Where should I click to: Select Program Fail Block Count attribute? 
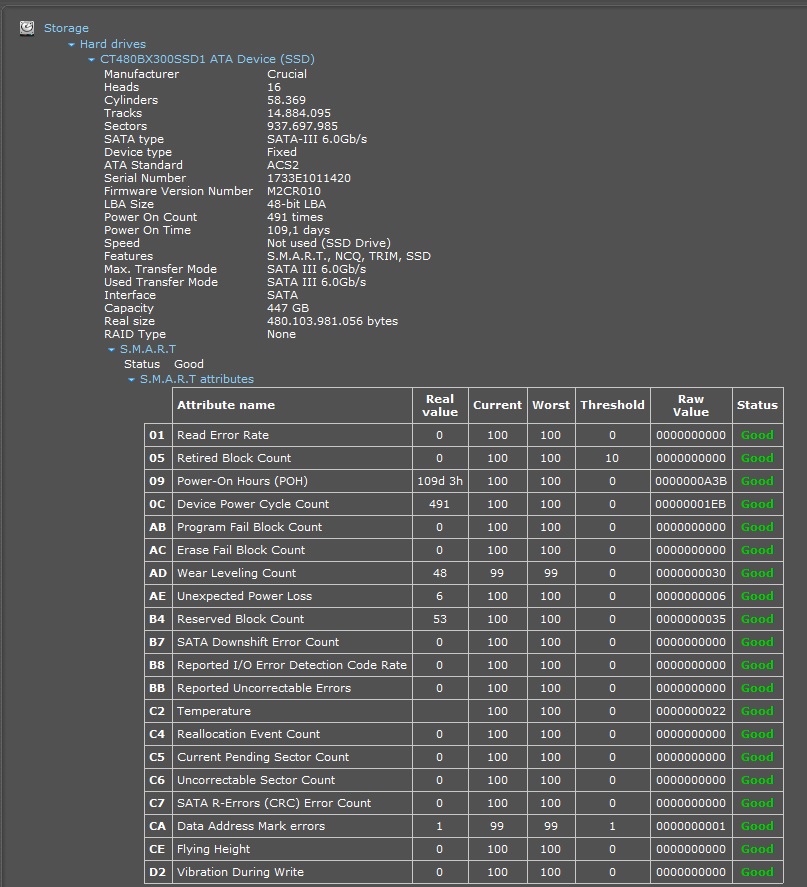[x=249, y=527]
